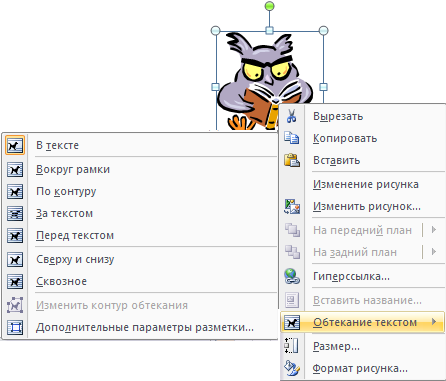Click the 'Вокруг рамки' wrap icon
The width and height of the screenshot is (446, 381).
coord(15,170)
